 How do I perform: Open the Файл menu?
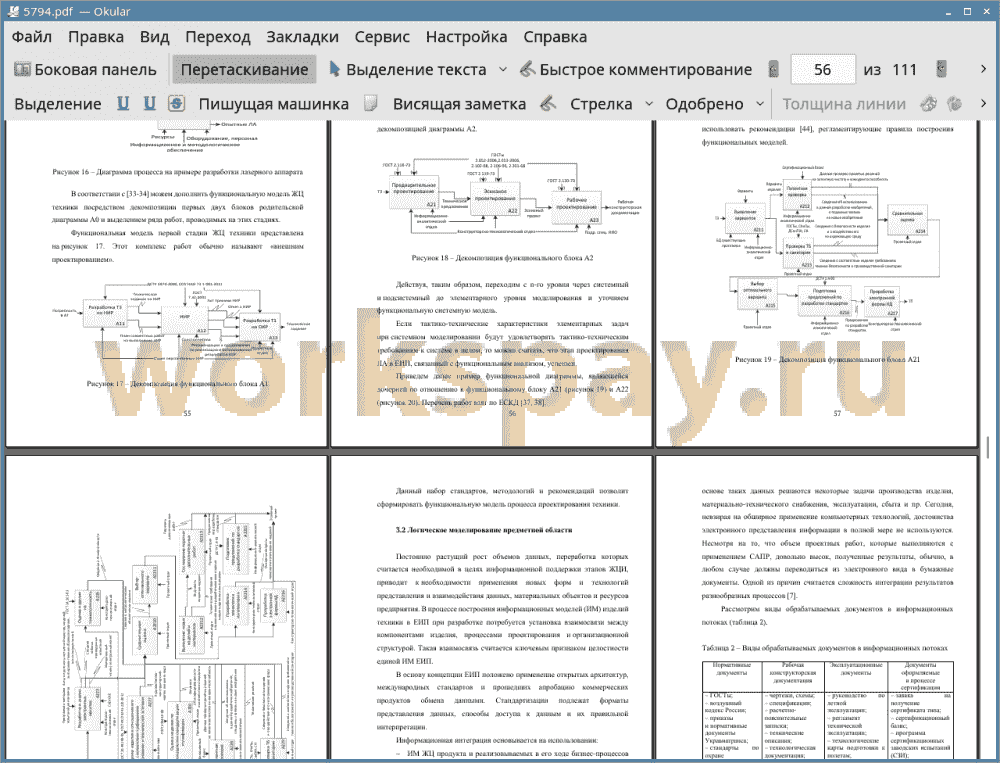tap(32, 37)
